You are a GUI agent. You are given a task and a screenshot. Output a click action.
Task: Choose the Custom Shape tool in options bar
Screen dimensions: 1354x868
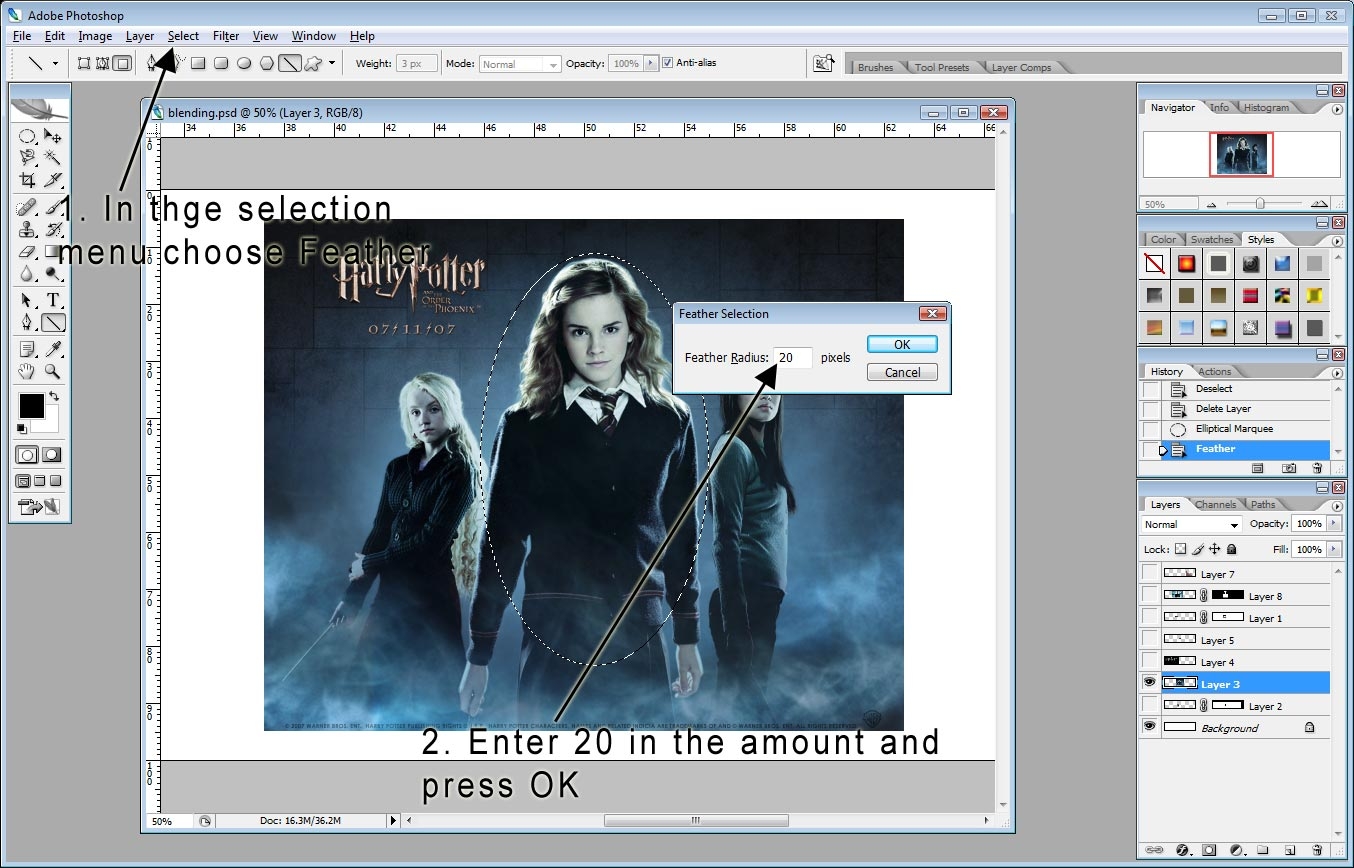[313, 63]
